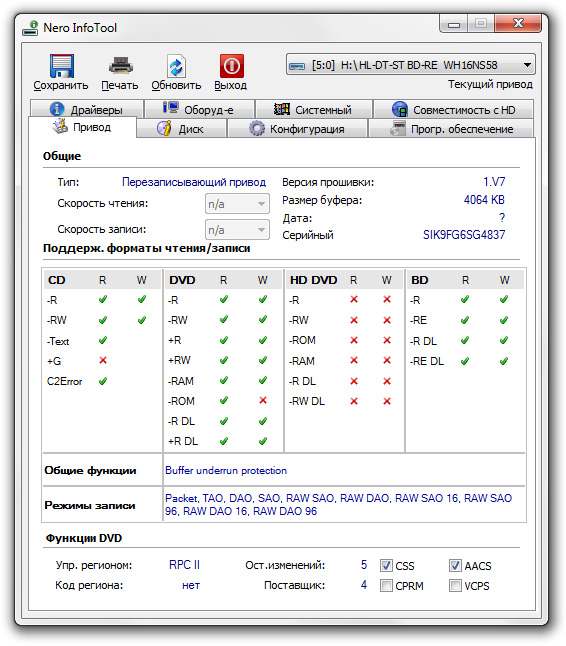Click the serial number SIK9FG6SG4837 text

click(464, 235)
